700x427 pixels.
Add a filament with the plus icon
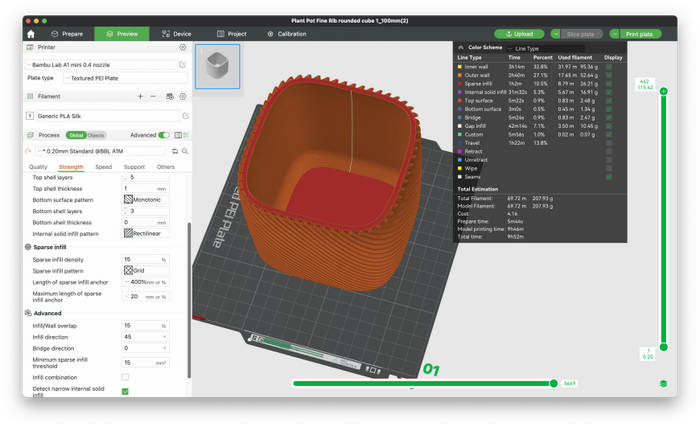click(140, 97)
